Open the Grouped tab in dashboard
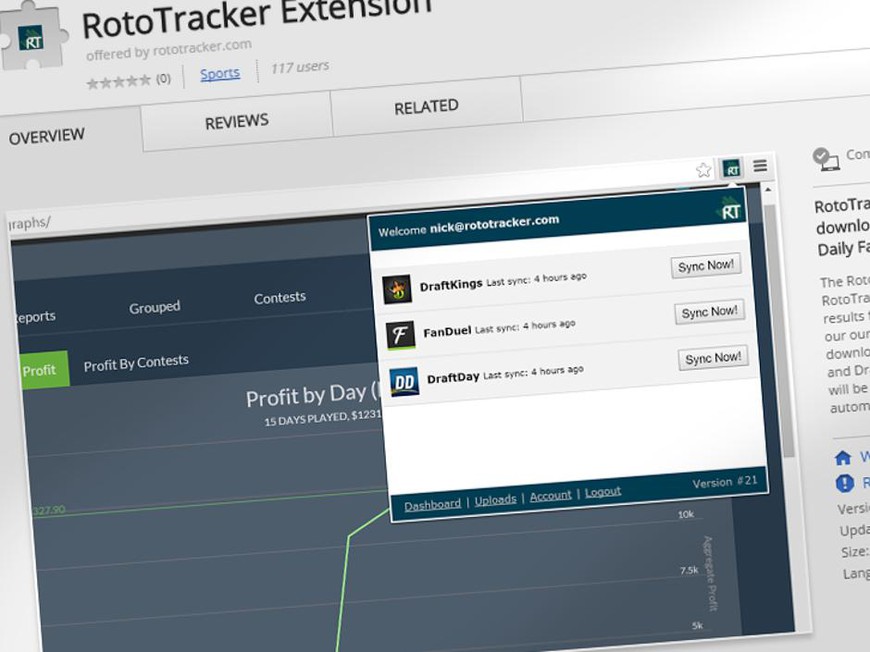This screenshot has height=652, width=870. point(155,307)
